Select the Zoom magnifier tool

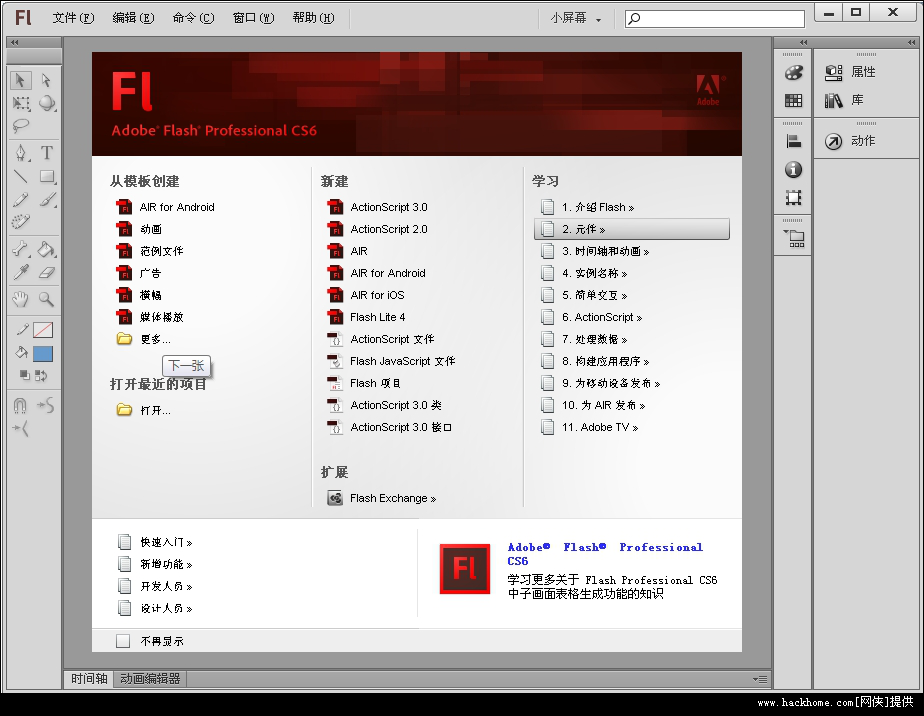(46, 299)
